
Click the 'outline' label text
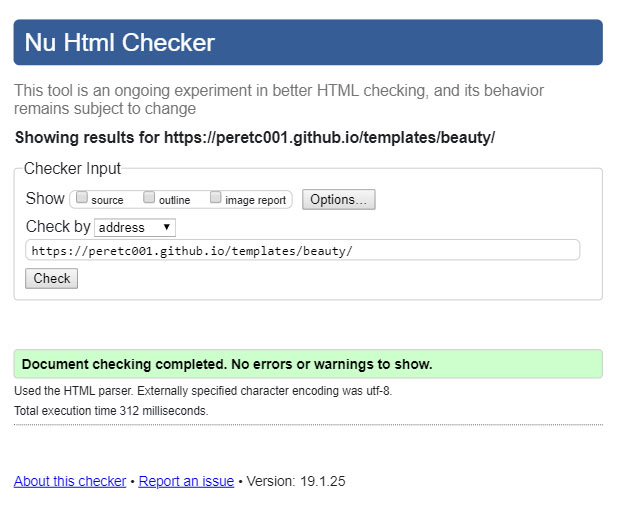(x=175, y=200)
